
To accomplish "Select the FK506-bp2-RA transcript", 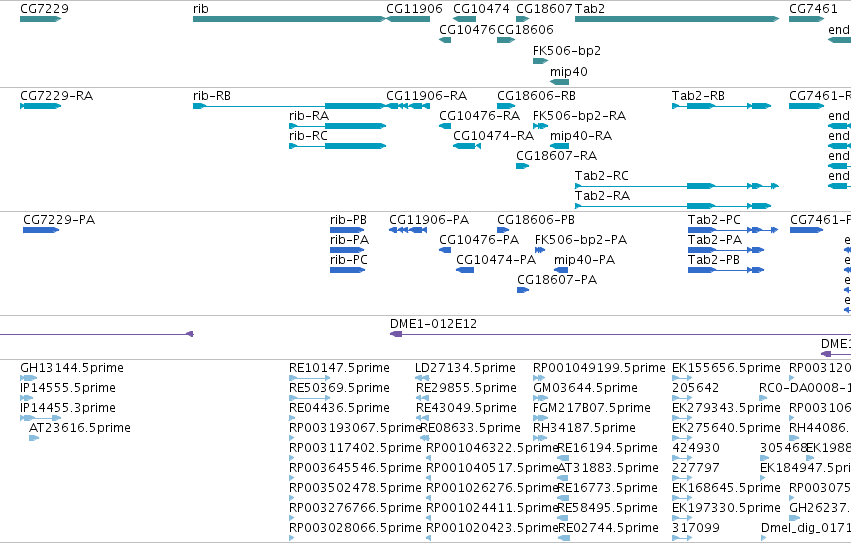I will (x=540, y=126).
